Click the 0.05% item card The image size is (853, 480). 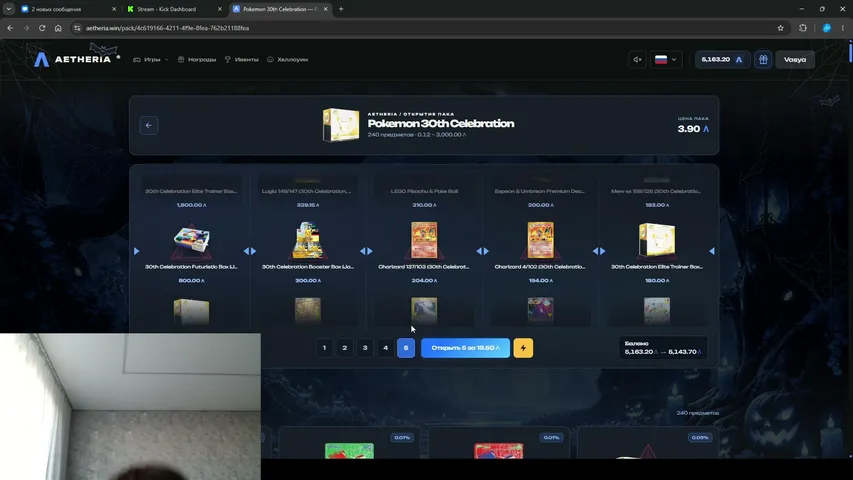648,442
